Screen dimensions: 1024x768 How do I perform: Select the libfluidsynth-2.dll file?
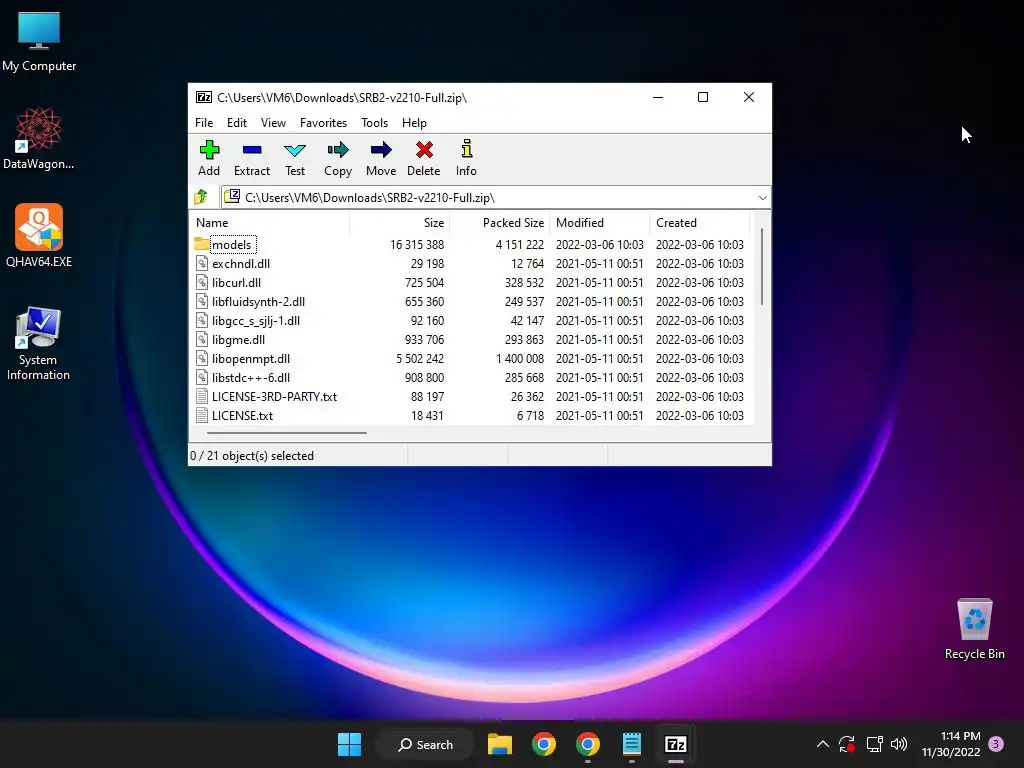(472, 301)
